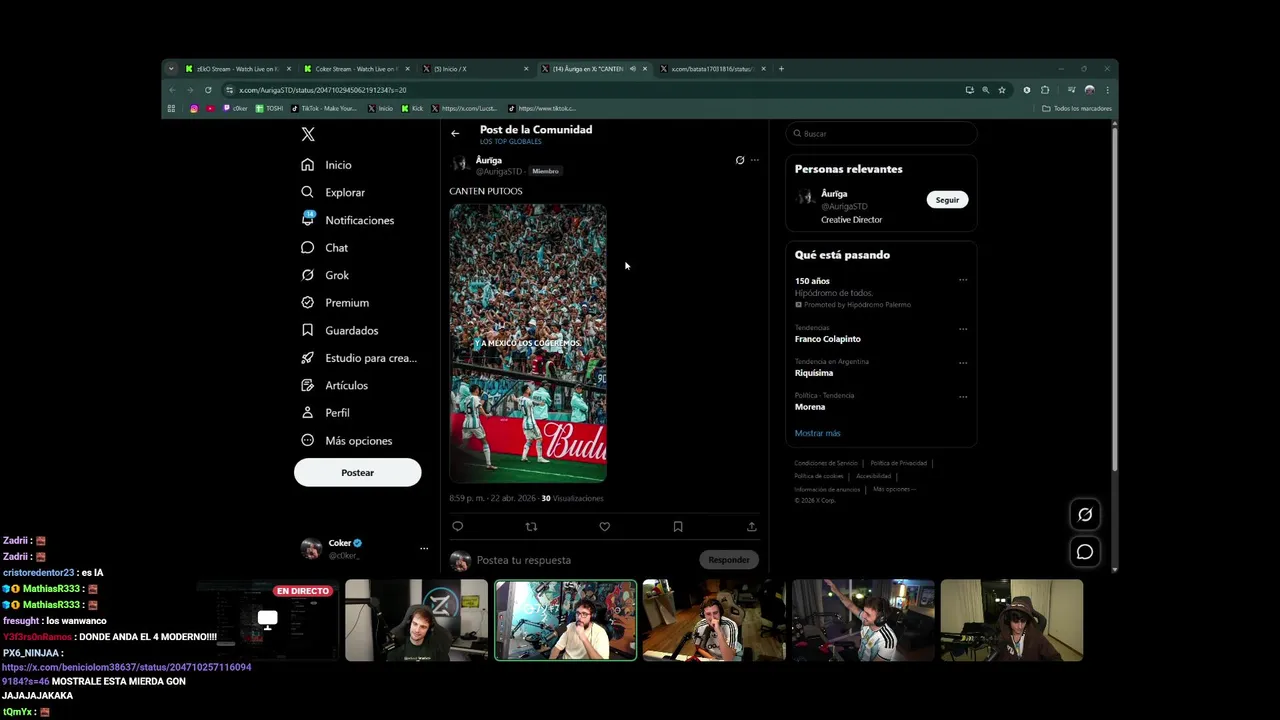Open the Morena trend
The height and width of the screenshot is (720, 1280).
[x=810, y=407]
